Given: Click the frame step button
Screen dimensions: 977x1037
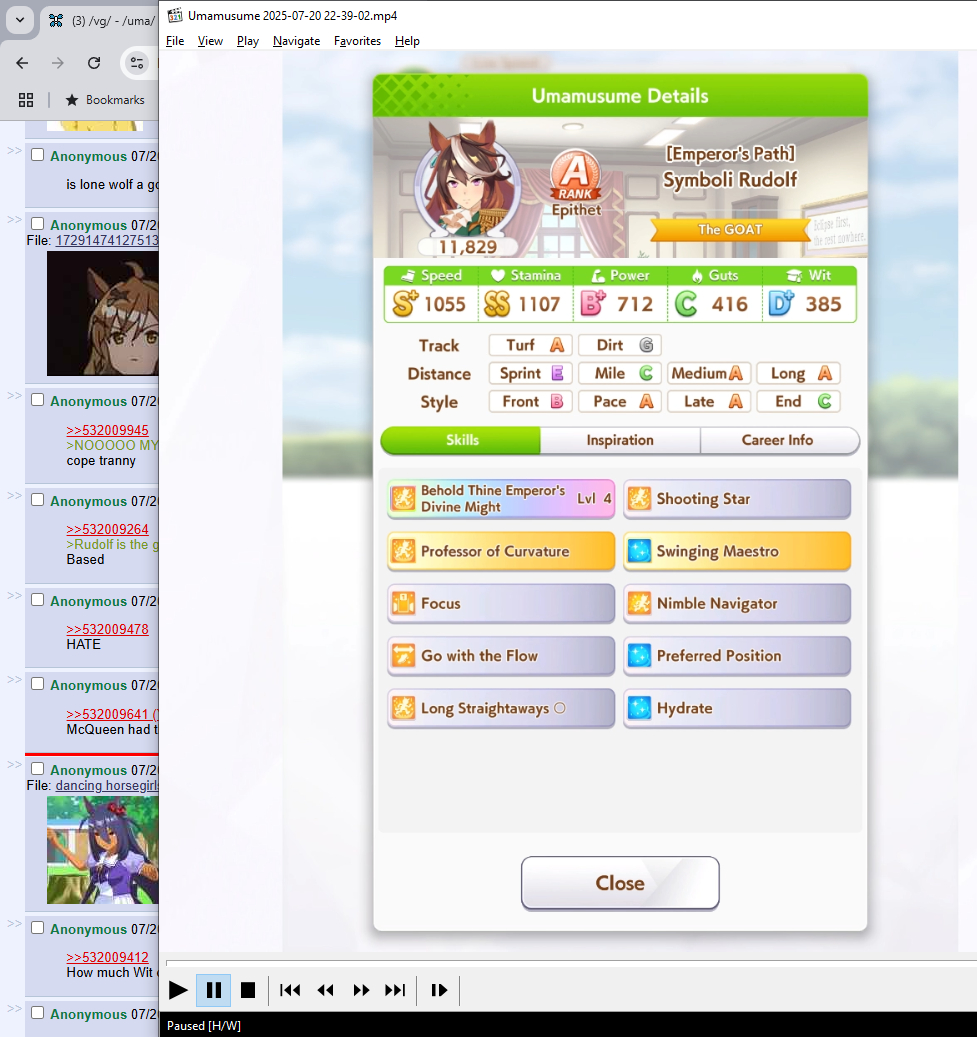Looking at the screenshot, I should tap(439, 989).
